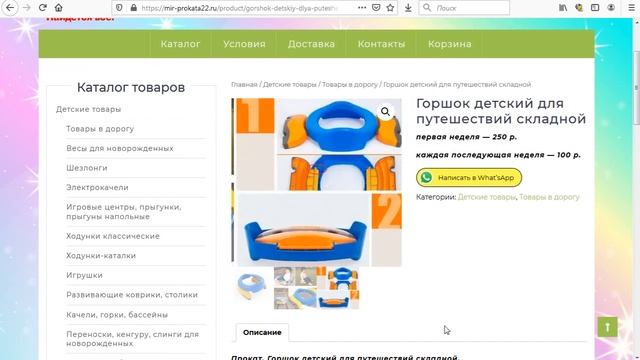Open the Условия menu item

click(x=244, y=44)
